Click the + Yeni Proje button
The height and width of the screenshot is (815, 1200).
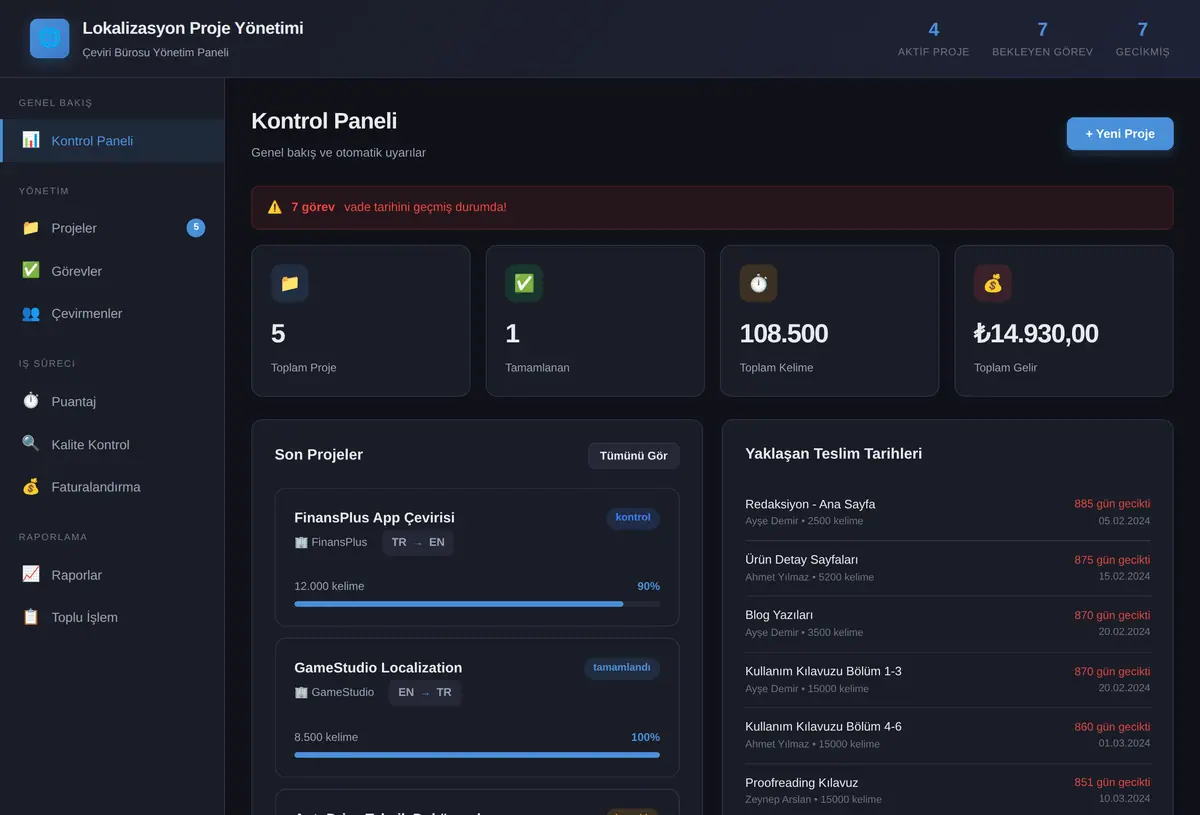click(1120, 134)
